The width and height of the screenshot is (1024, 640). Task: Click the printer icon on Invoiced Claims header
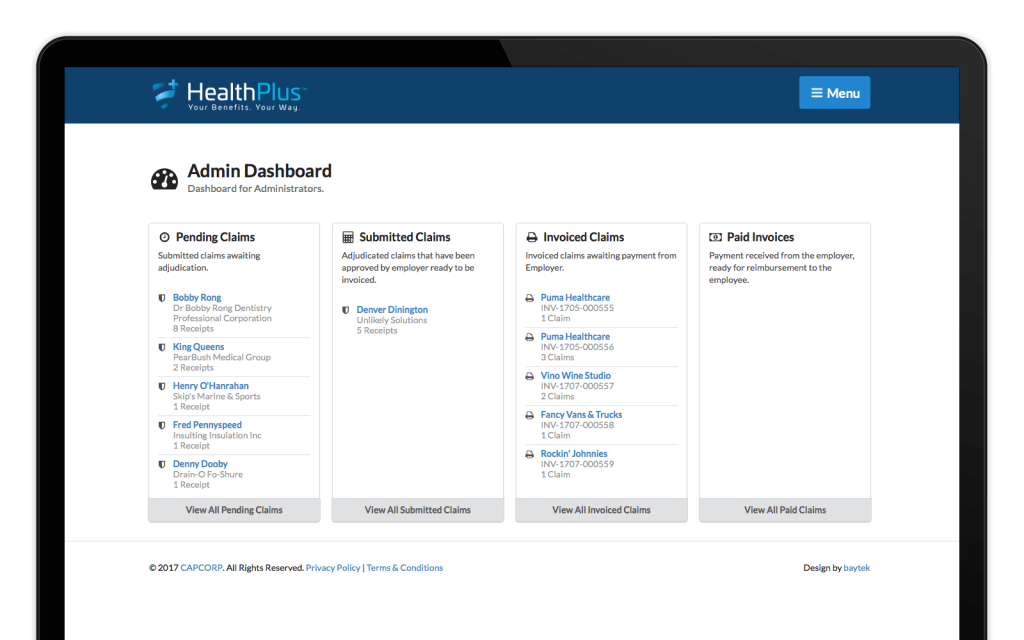pos(530,237)
